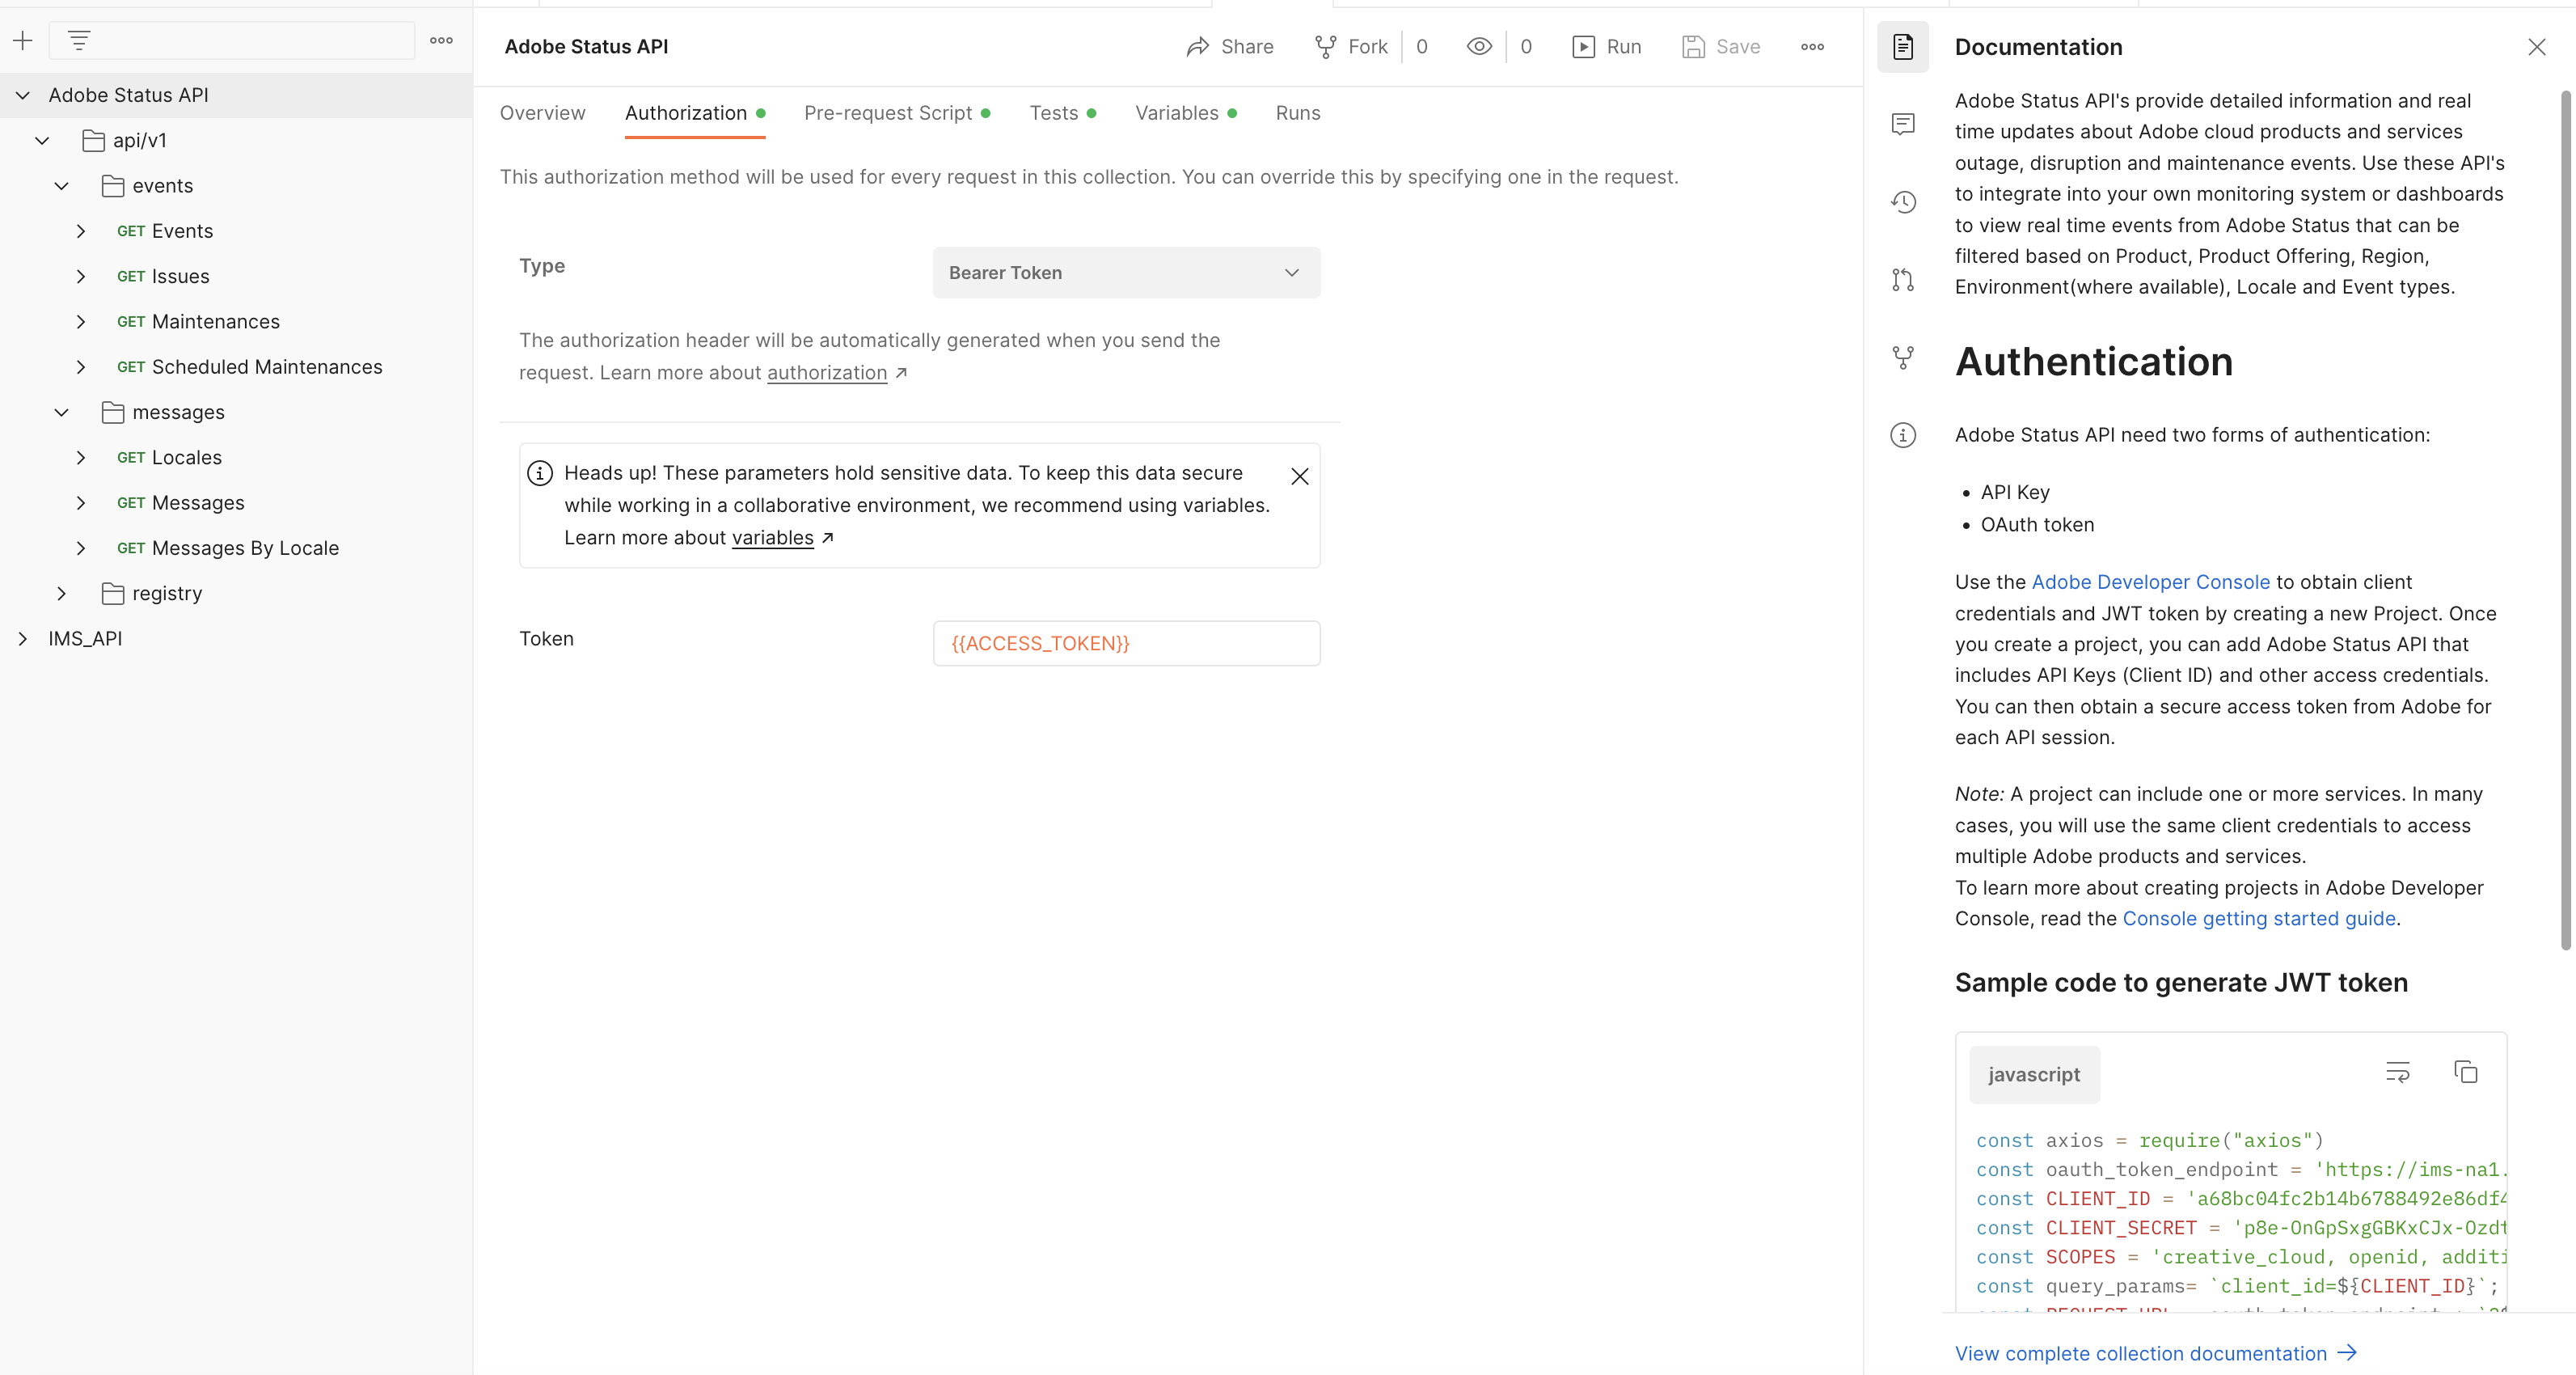Image resolution: width=2576 pixels, height=1375 pixels.
Task: Click View complete collection documentation
Action: coord(2155,1353)
